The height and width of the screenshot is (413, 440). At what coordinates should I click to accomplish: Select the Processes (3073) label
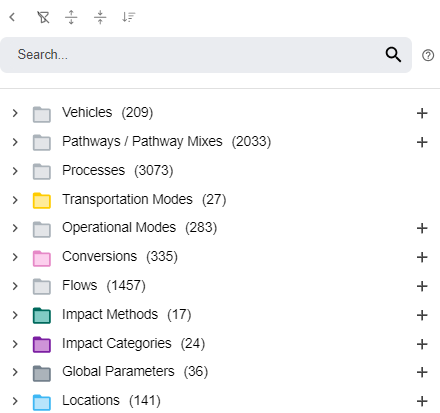(118, 171)
